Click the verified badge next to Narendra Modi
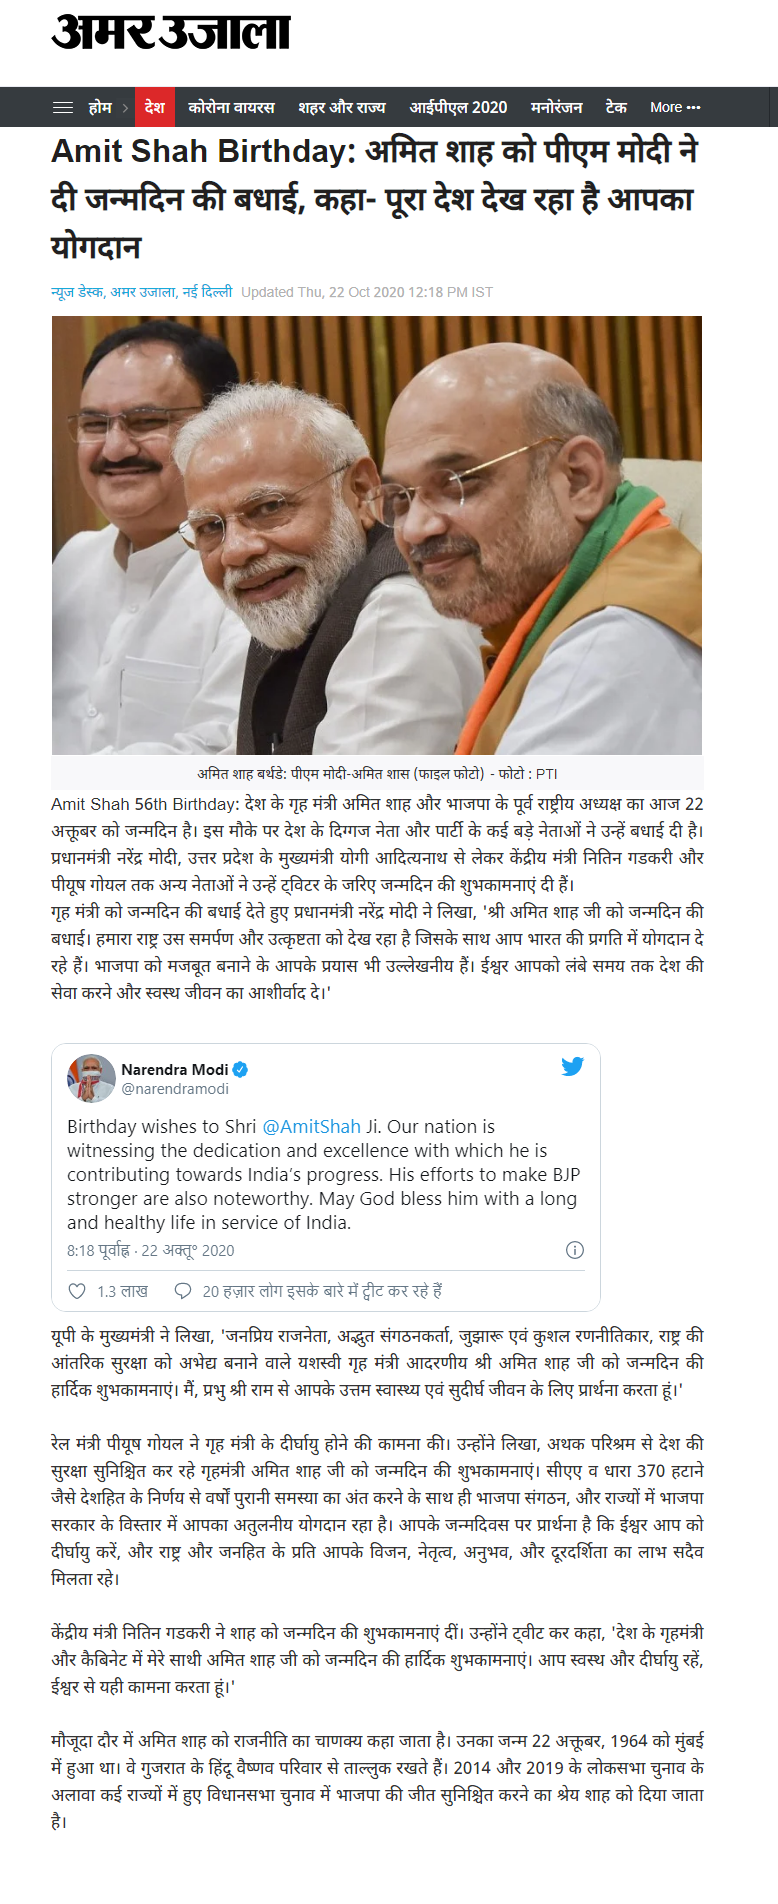 pos(240,1070)
